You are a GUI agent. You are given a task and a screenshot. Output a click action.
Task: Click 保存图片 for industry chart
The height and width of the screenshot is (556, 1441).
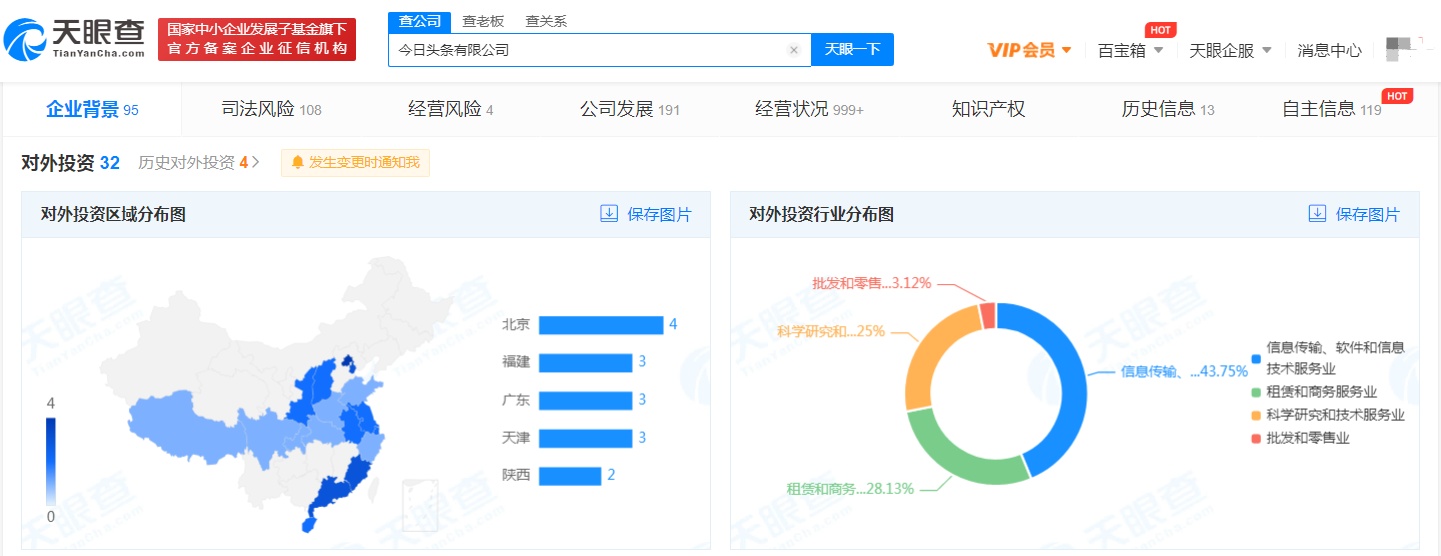click(1354, 214)
